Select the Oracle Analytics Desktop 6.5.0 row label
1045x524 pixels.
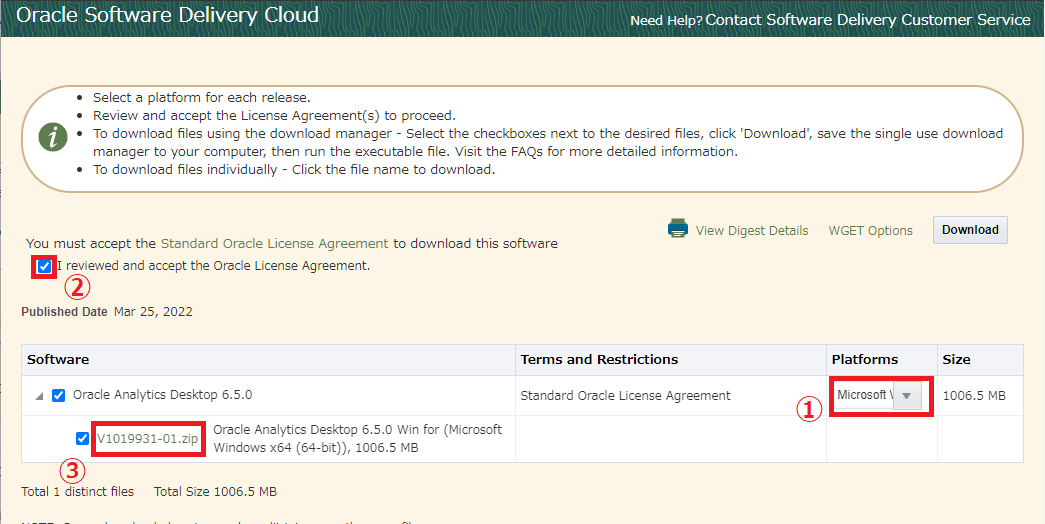tap(162, 395)
